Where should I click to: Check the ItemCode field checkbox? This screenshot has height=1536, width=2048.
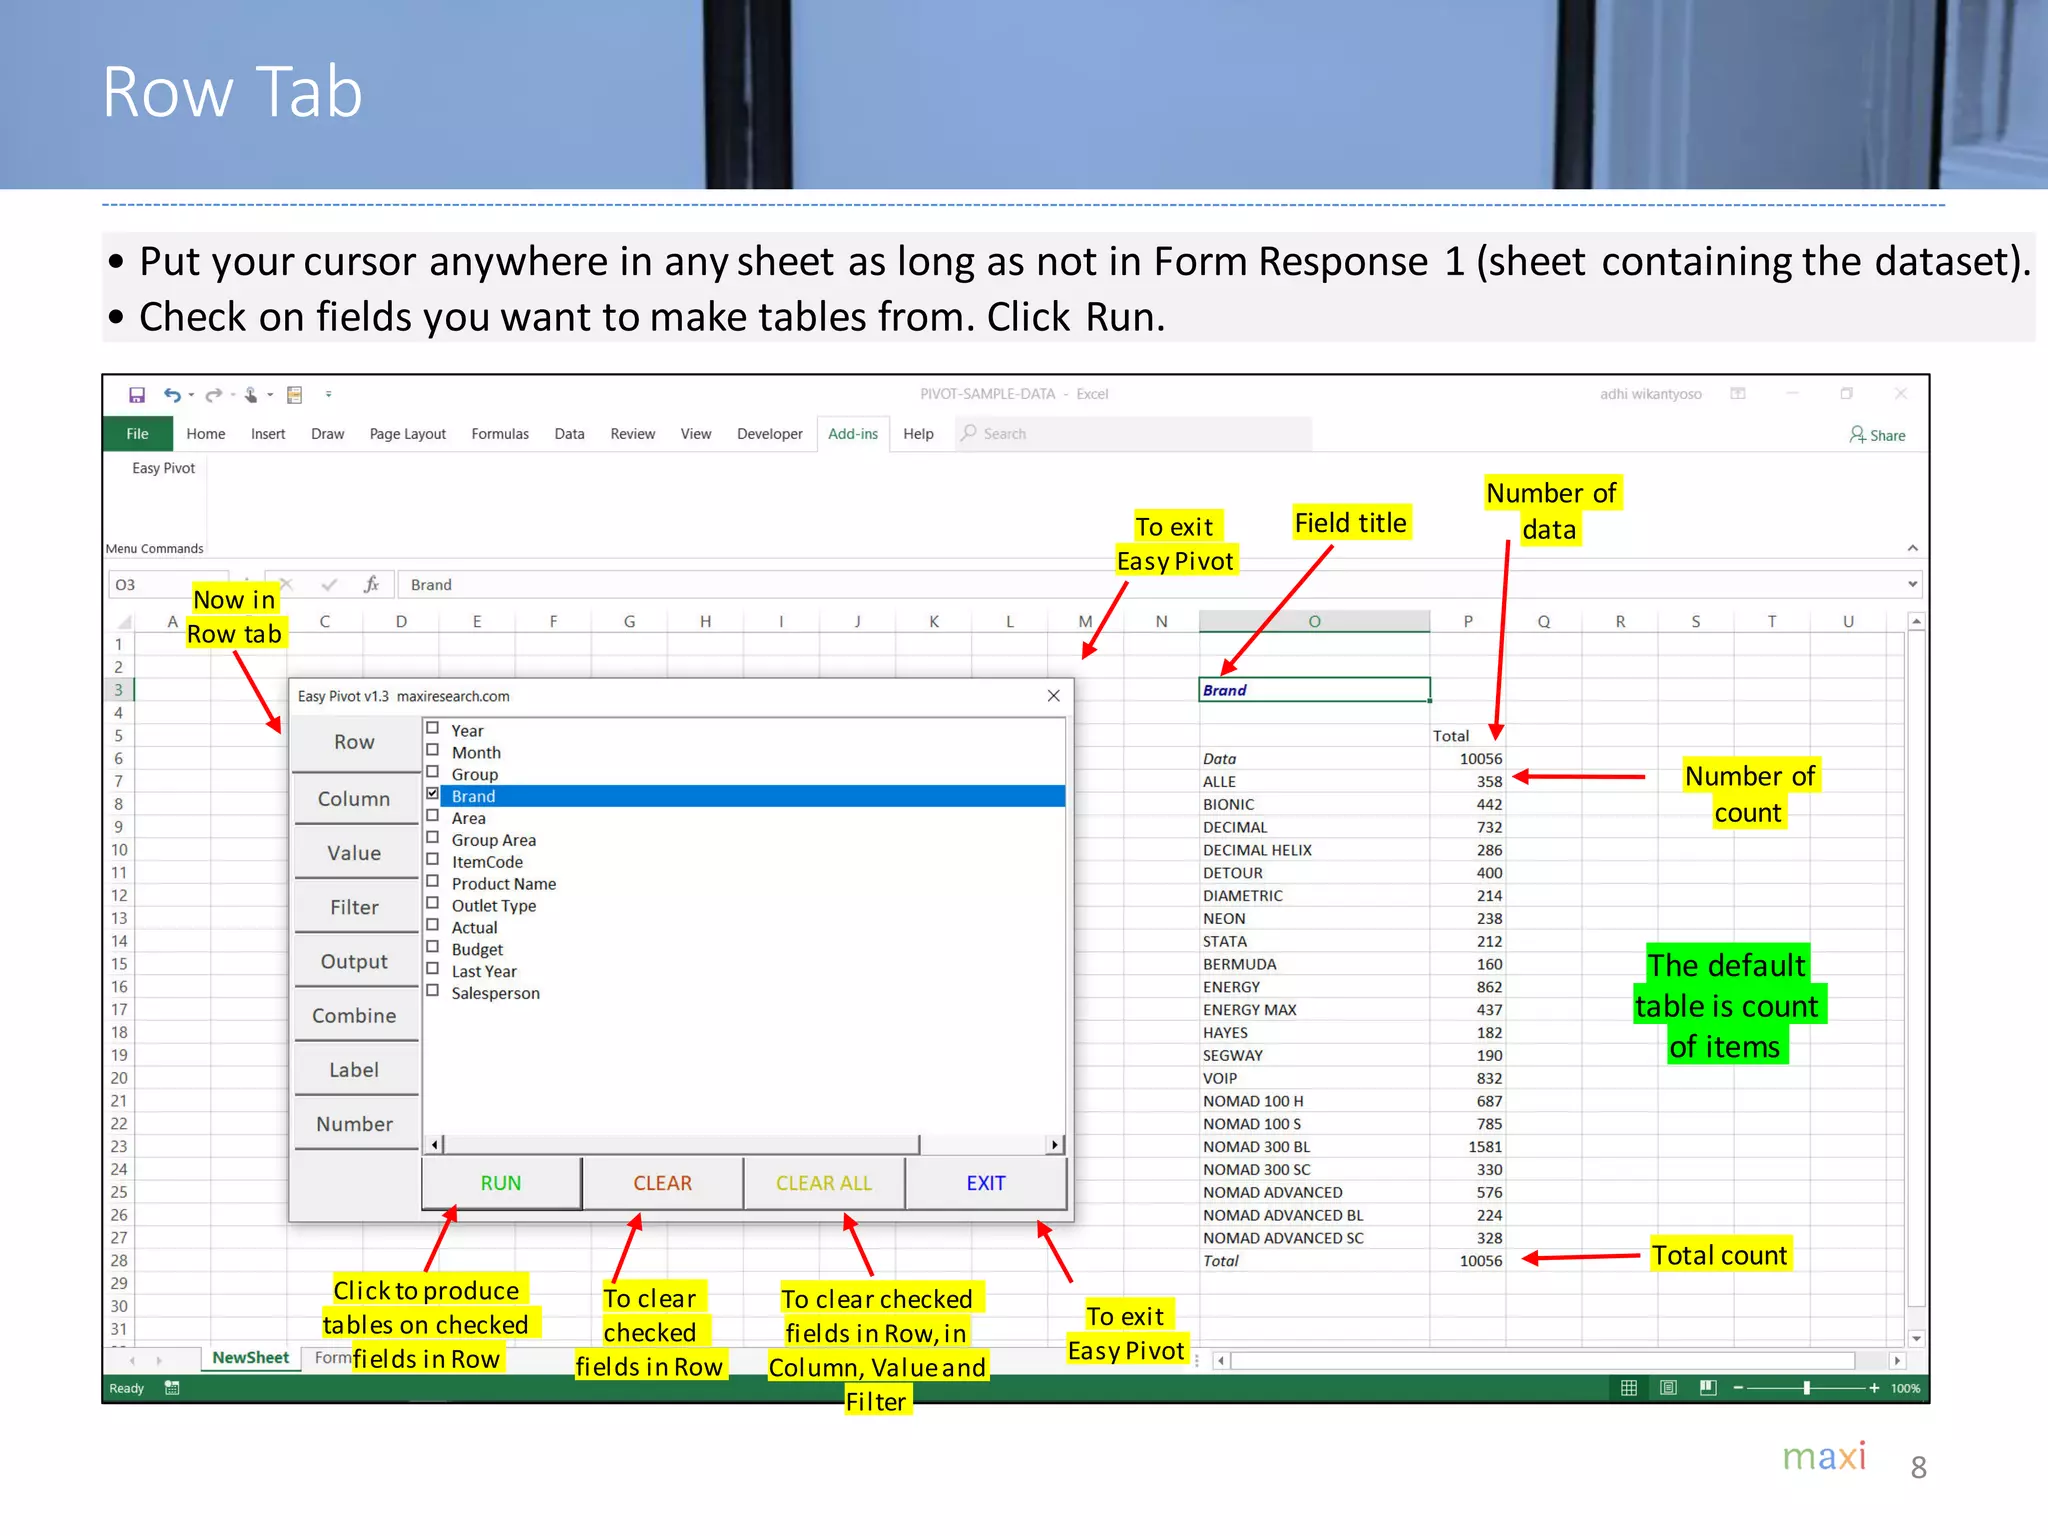433,861
